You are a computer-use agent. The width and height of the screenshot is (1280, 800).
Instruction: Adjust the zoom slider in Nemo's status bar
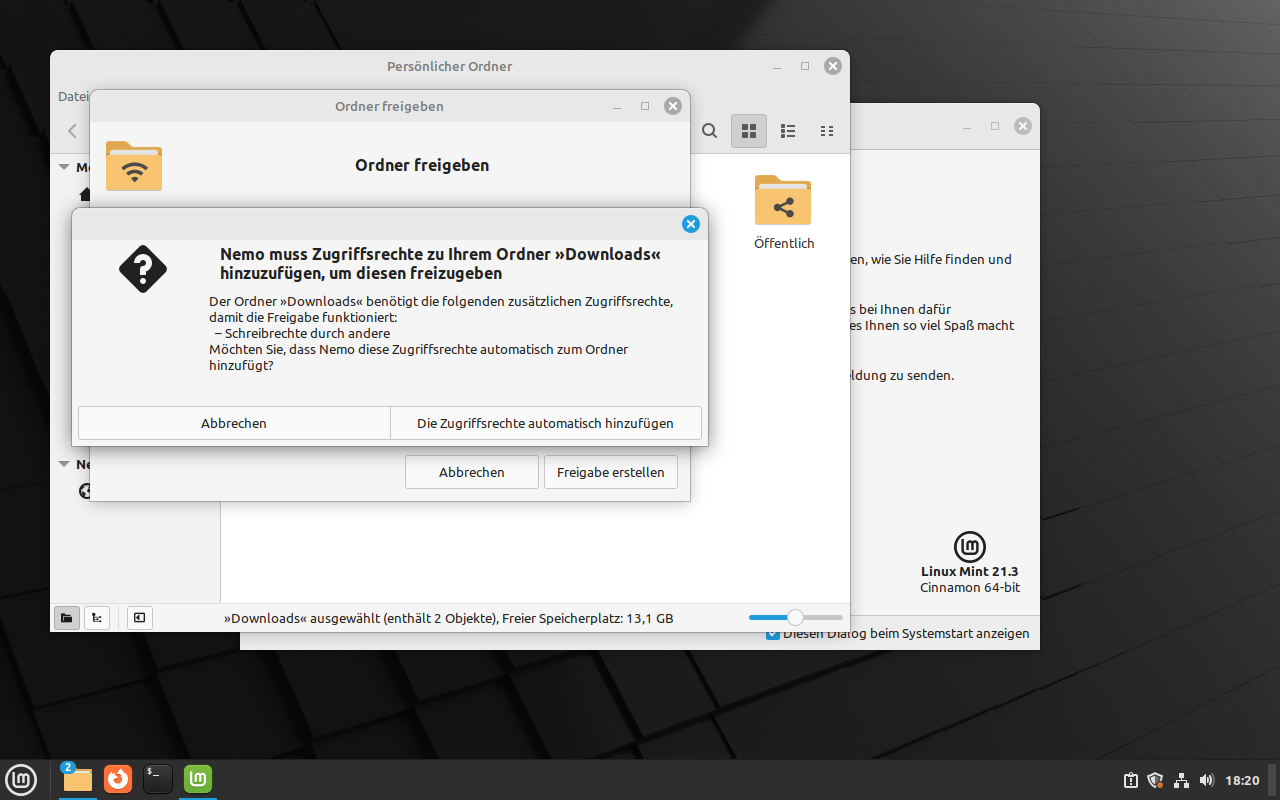click(x=795, y=618)
